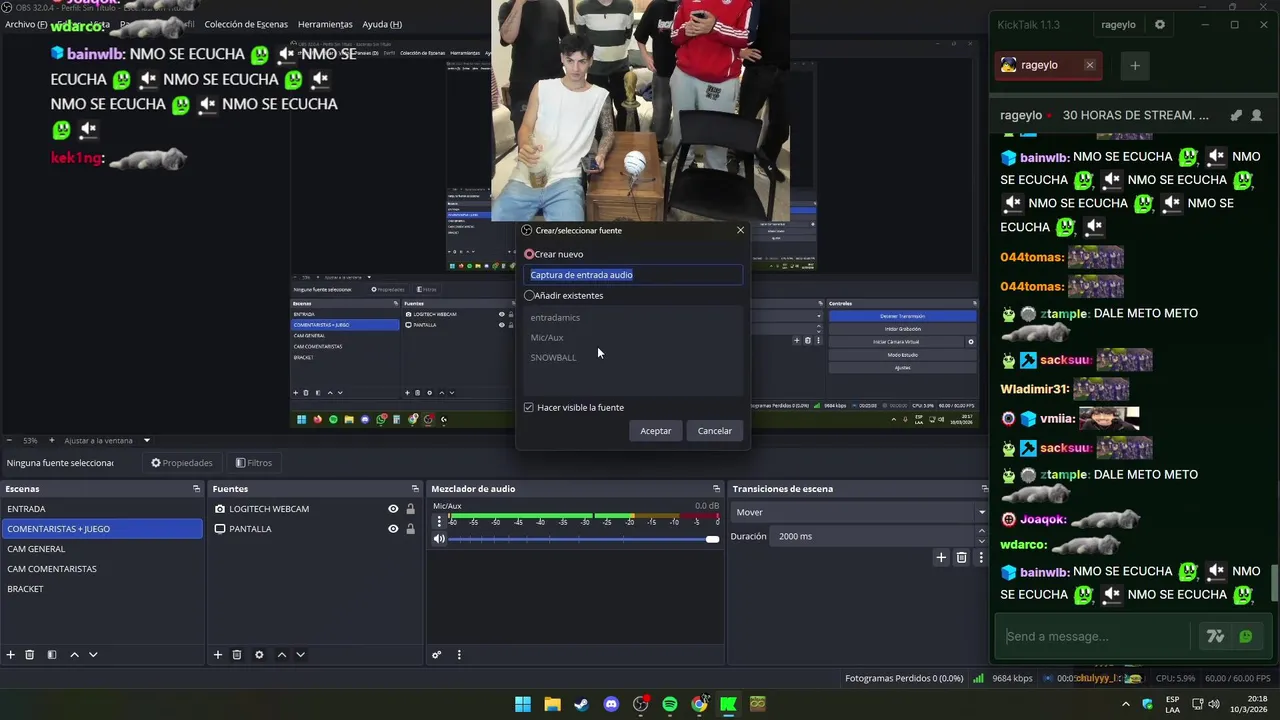
Task: Click the KickTalk chat scrollbar
Action: coord(1275,582)
